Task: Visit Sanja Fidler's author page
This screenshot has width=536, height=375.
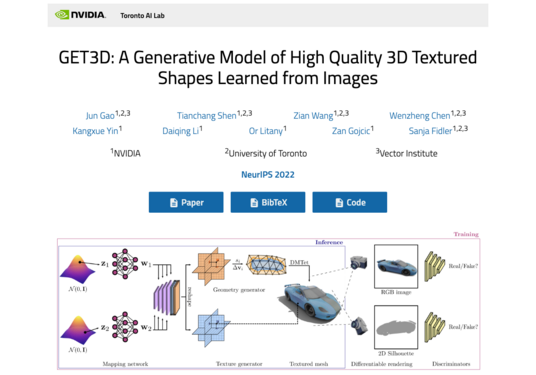Action: [430, 131]
